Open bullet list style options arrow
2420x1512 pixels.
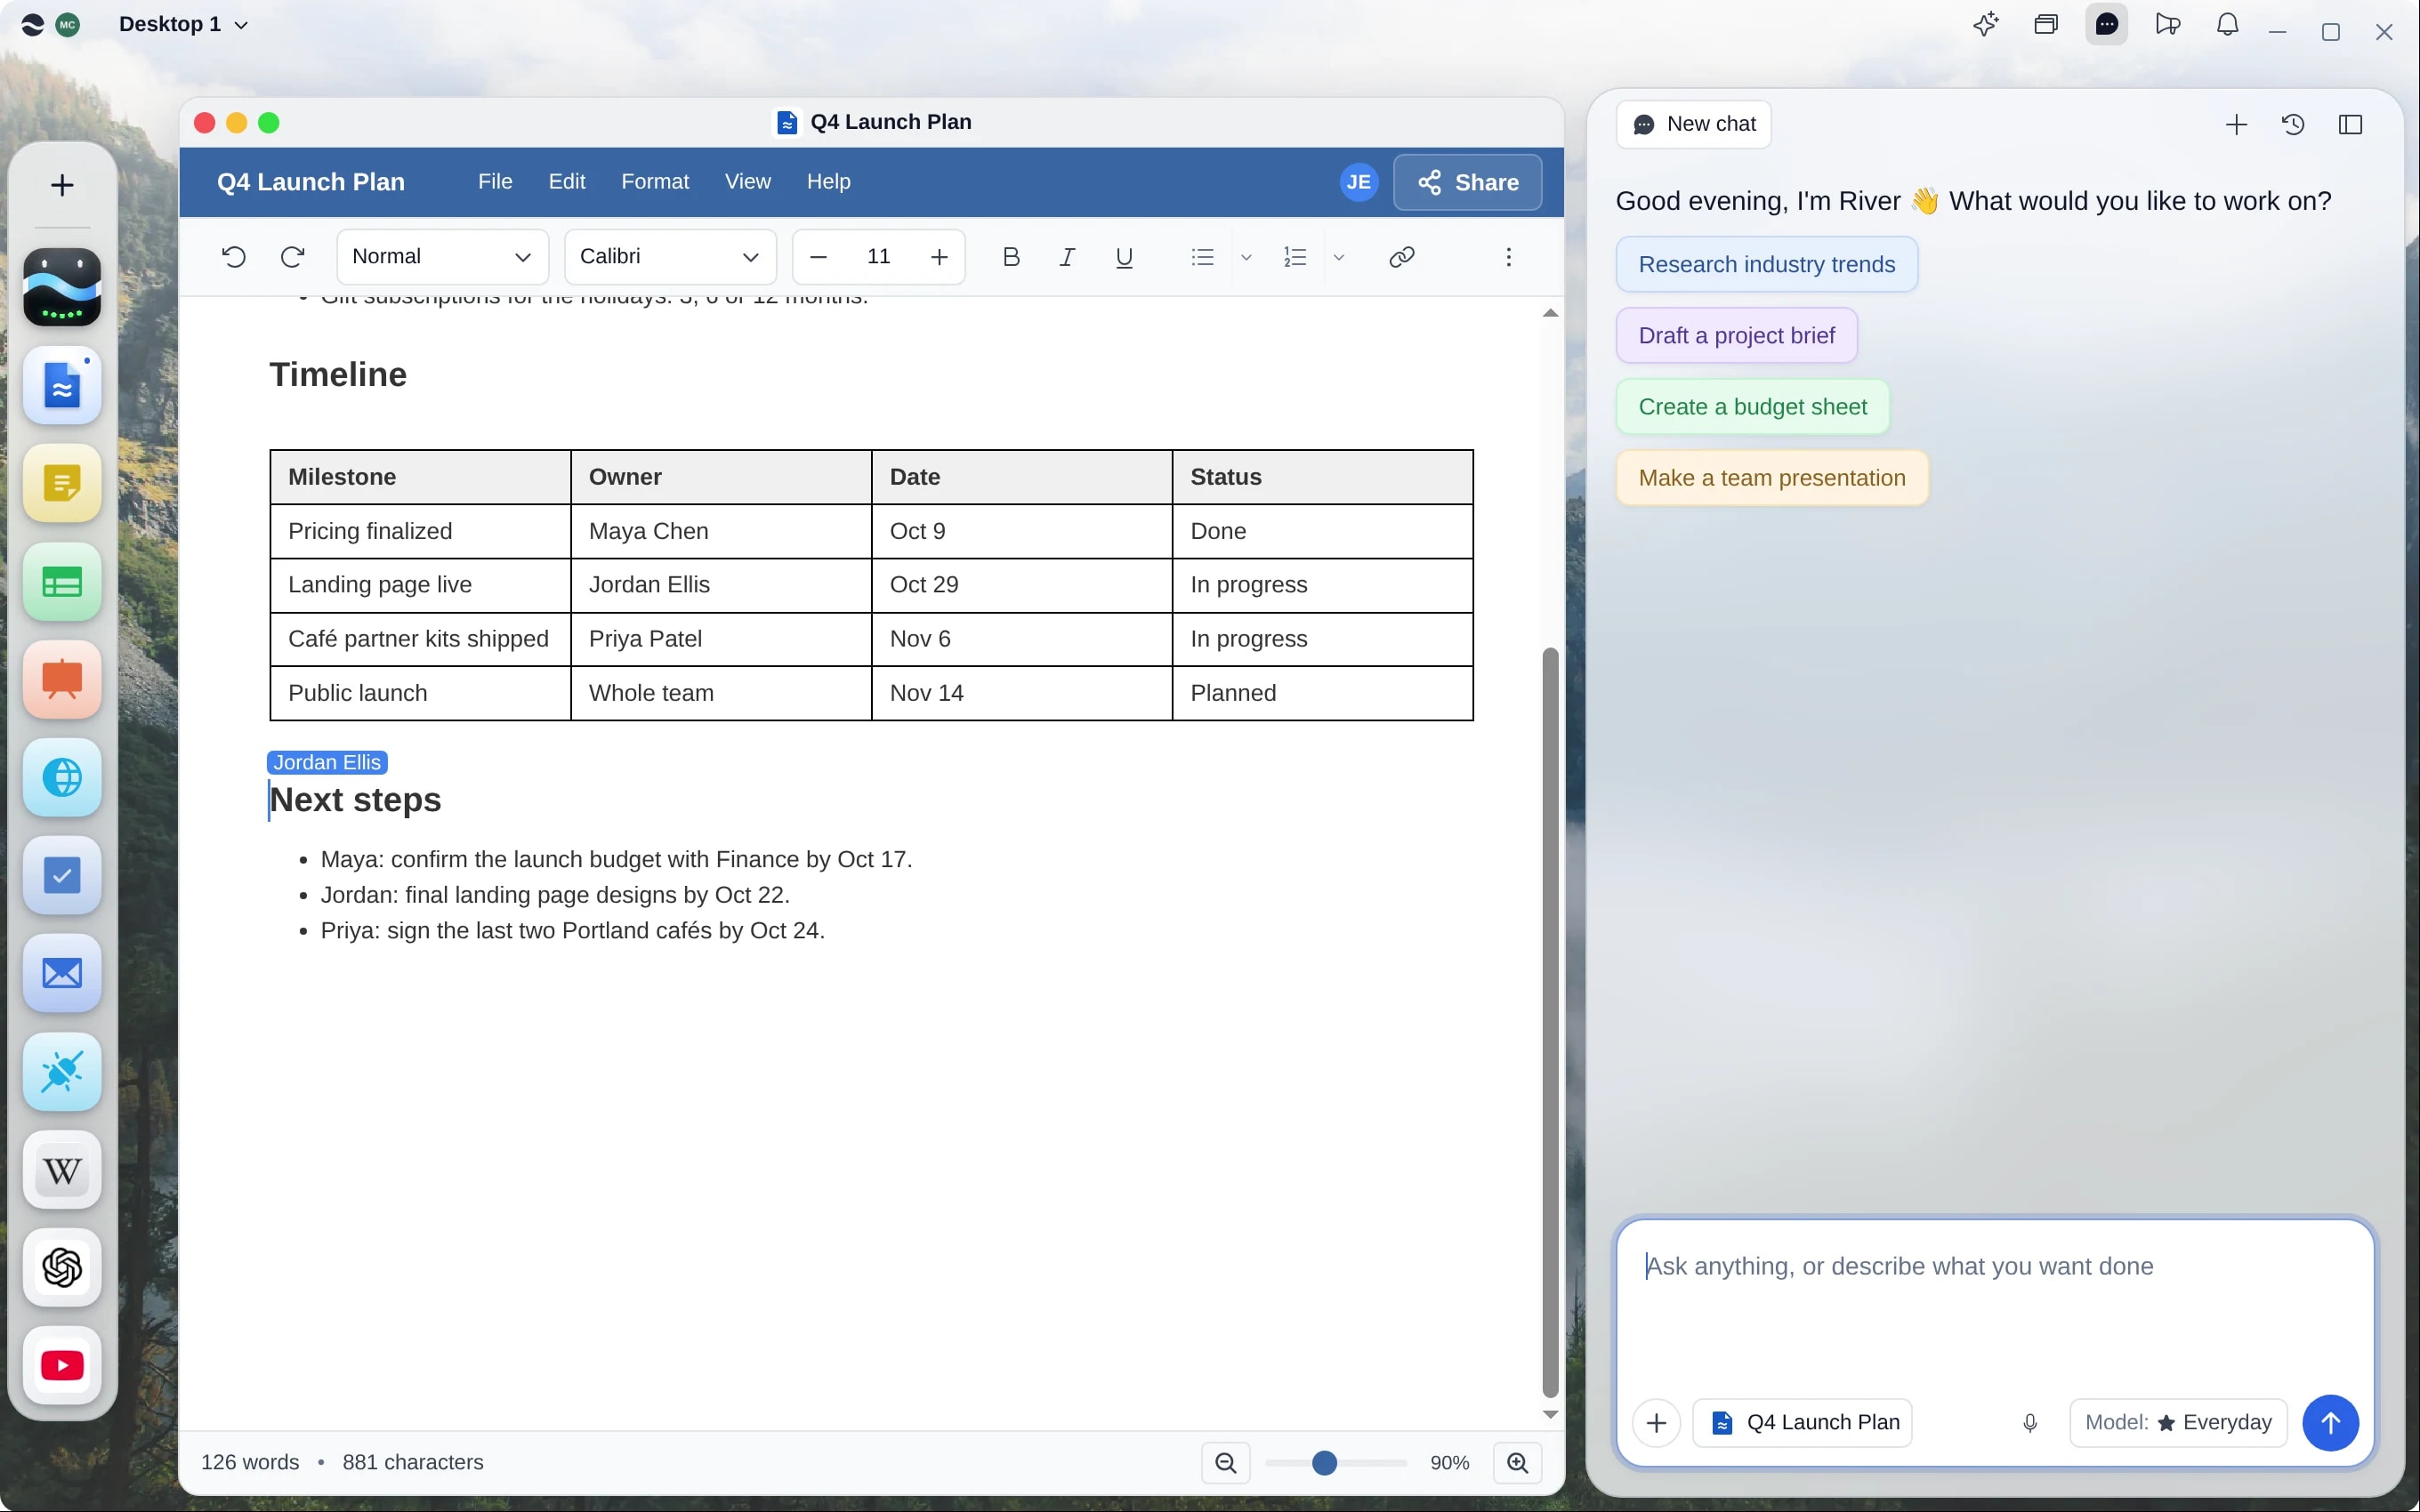coord(1246,257)
